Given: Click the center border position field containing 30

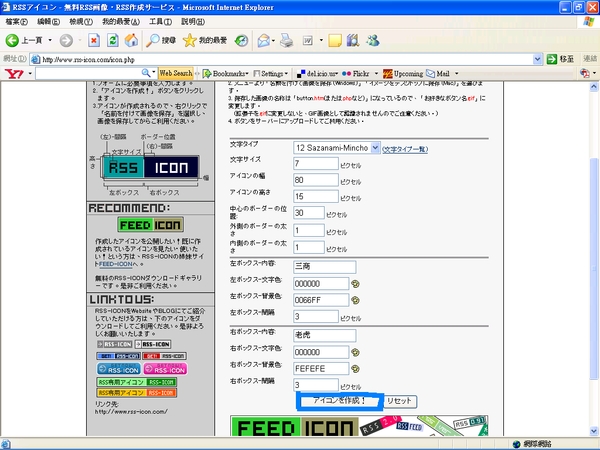Looking at the screenshot, I should point(309,213).
